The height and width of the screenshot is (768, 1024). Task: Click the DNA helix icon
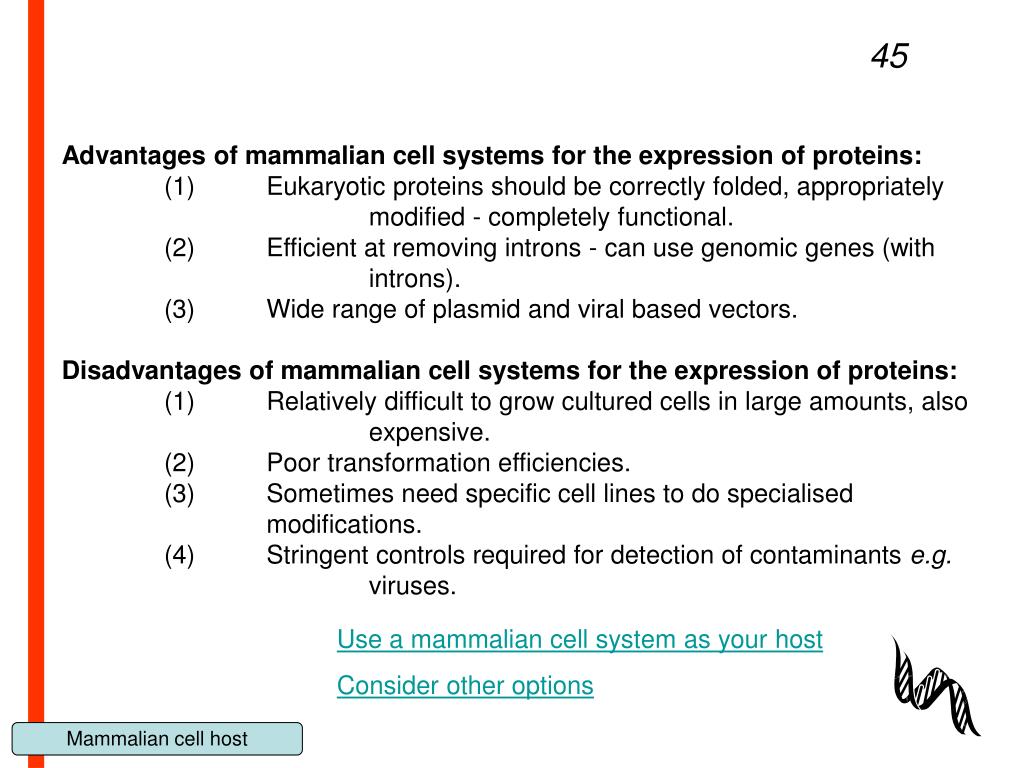[935, 686]
